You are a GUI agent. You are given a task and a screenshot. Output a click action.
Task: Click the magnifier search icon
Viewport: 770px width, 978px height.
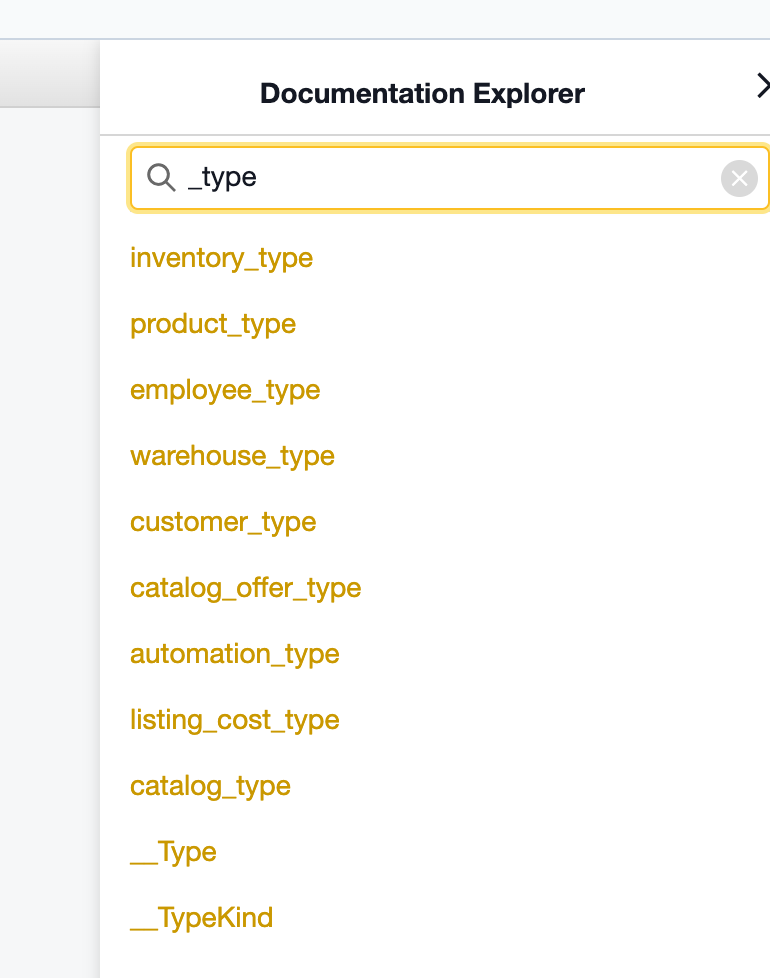click(161, 178)
